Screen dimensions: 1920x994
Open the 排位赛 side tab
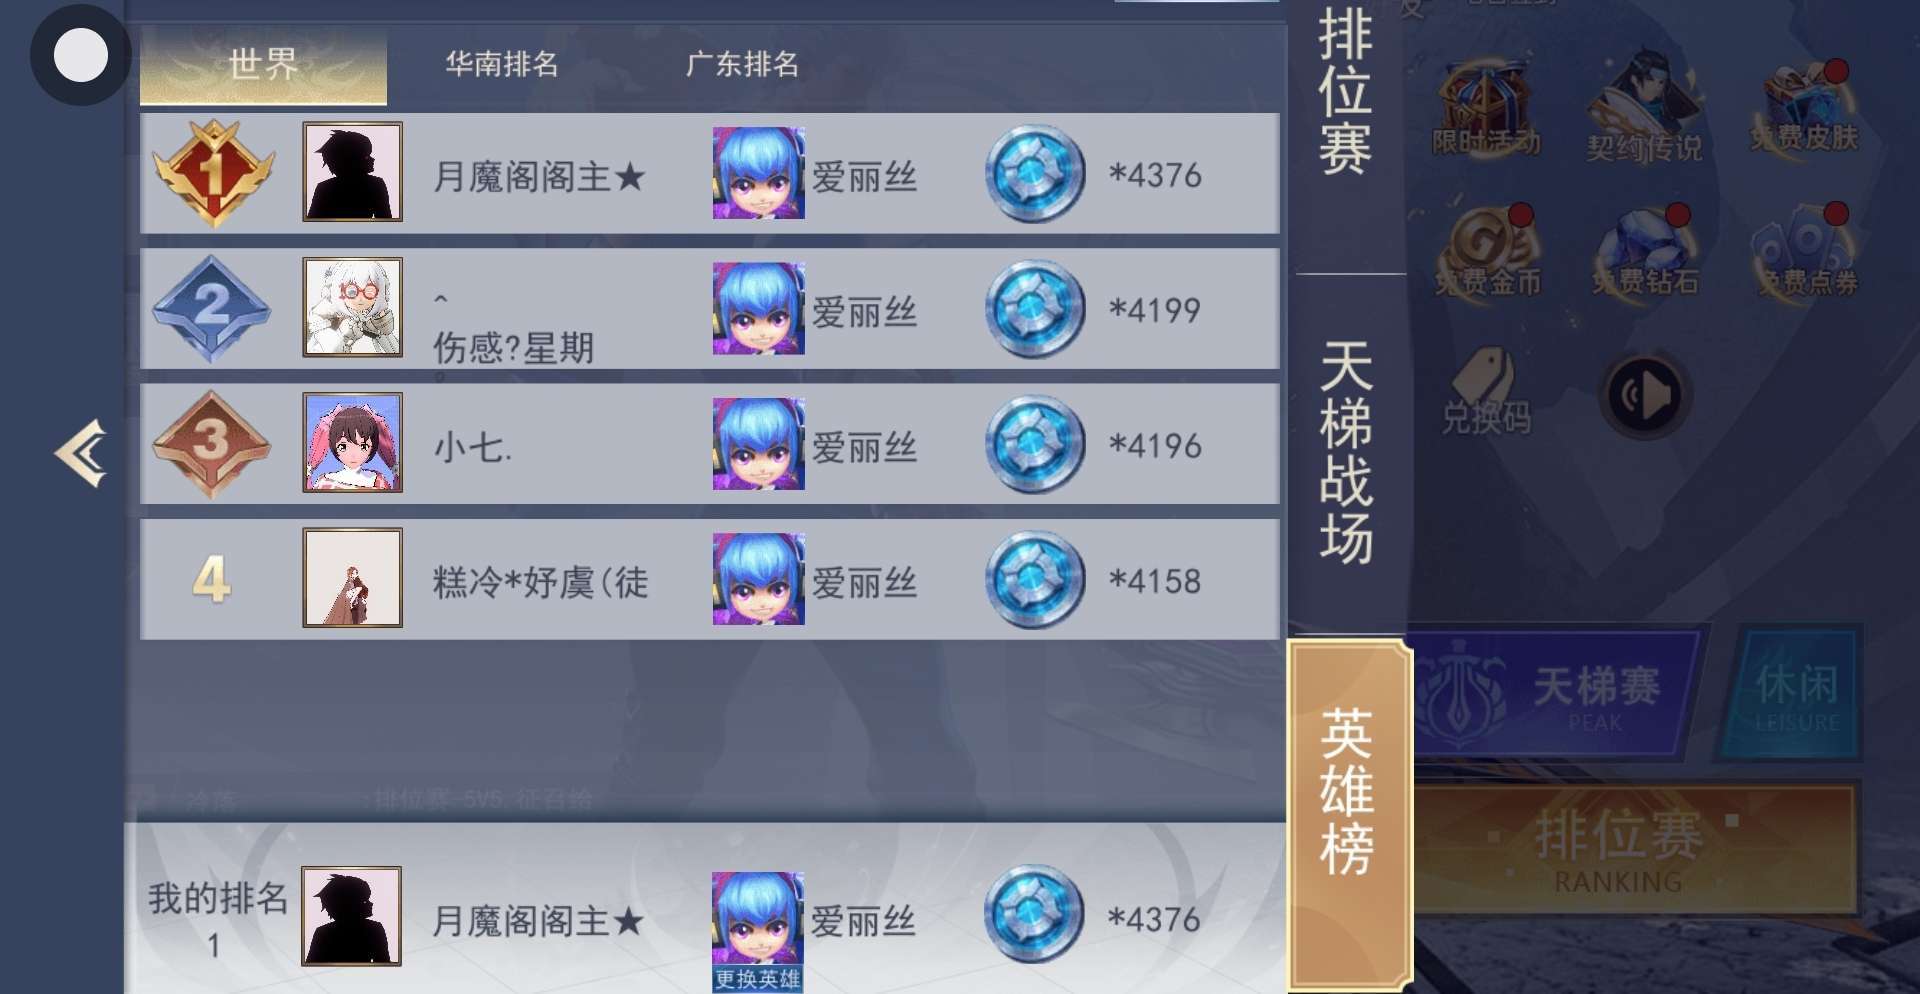(x=1346, y=92)
